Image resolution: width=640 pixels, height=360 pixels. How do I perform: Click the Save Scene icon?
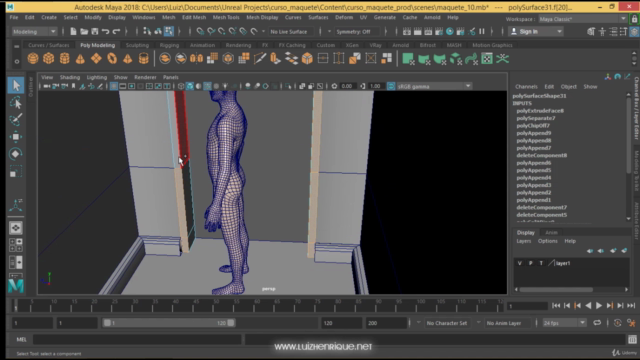click(x=95, y=31)
